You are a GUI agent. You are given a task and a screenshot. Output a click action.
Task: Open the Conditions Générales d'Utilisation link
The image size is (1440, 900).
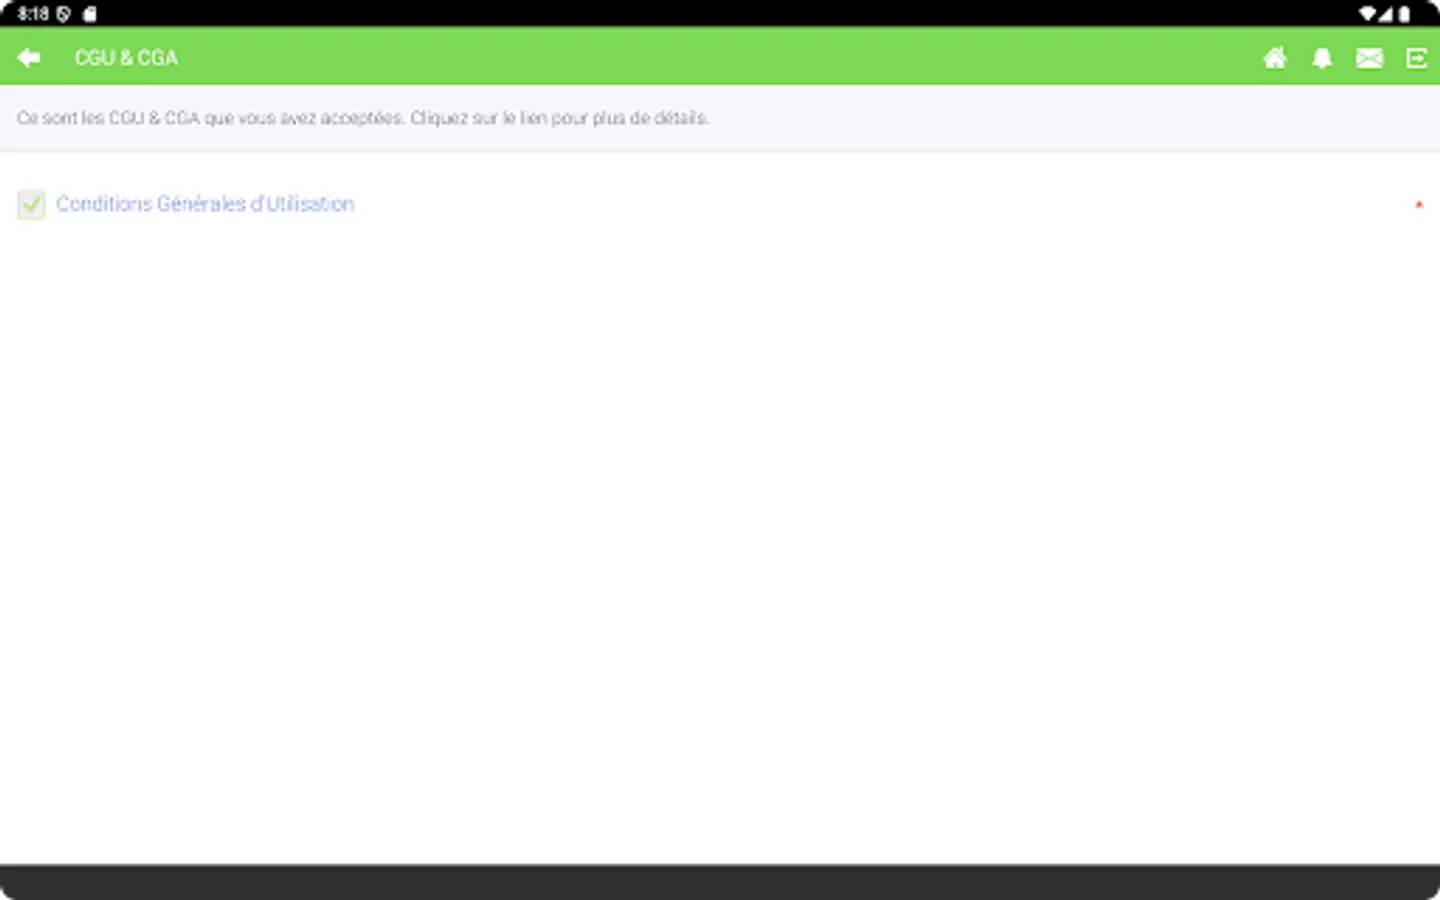(x=205, y=204)
